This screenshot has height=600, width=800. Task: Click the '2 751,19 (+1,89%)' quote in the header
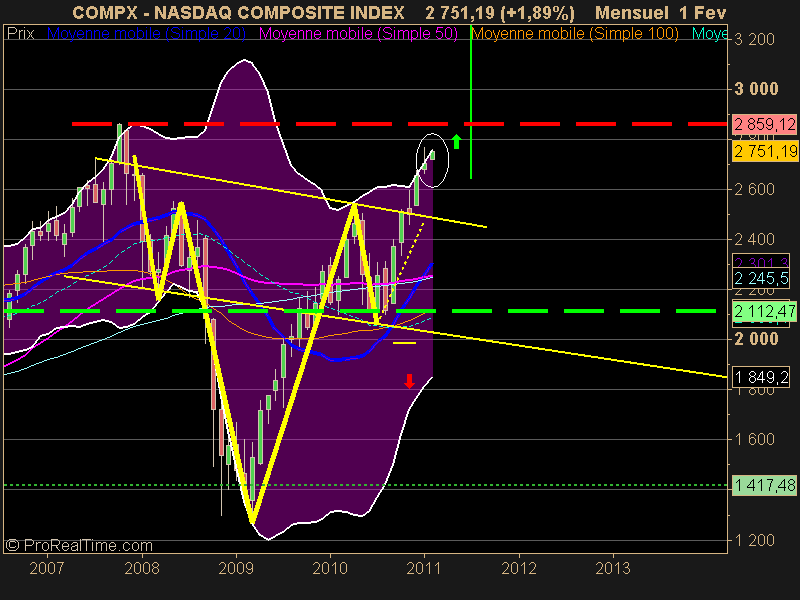coord(500,13)
